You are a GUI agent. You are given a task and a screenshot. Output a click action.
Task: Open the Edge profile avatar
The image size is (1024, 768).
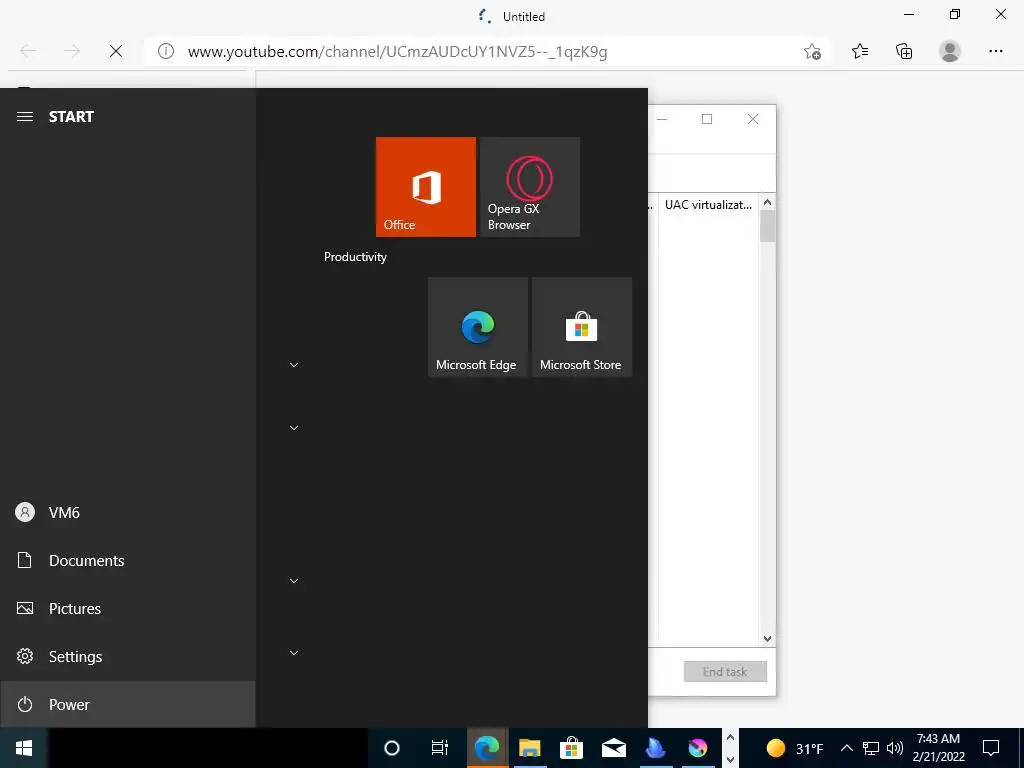[x=950, y=51]
